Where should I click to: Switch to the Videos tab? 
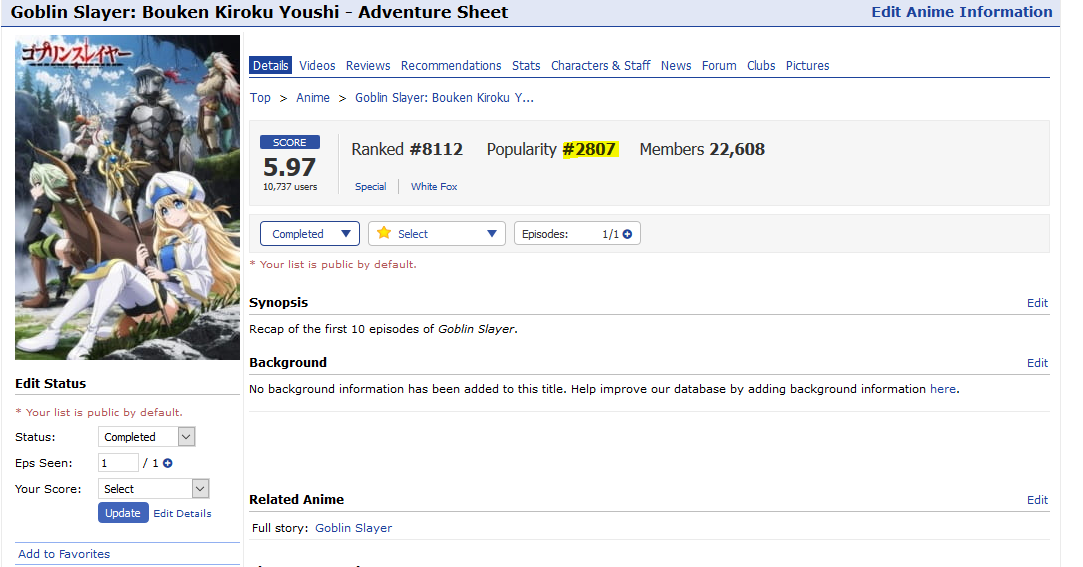(317, 66)
